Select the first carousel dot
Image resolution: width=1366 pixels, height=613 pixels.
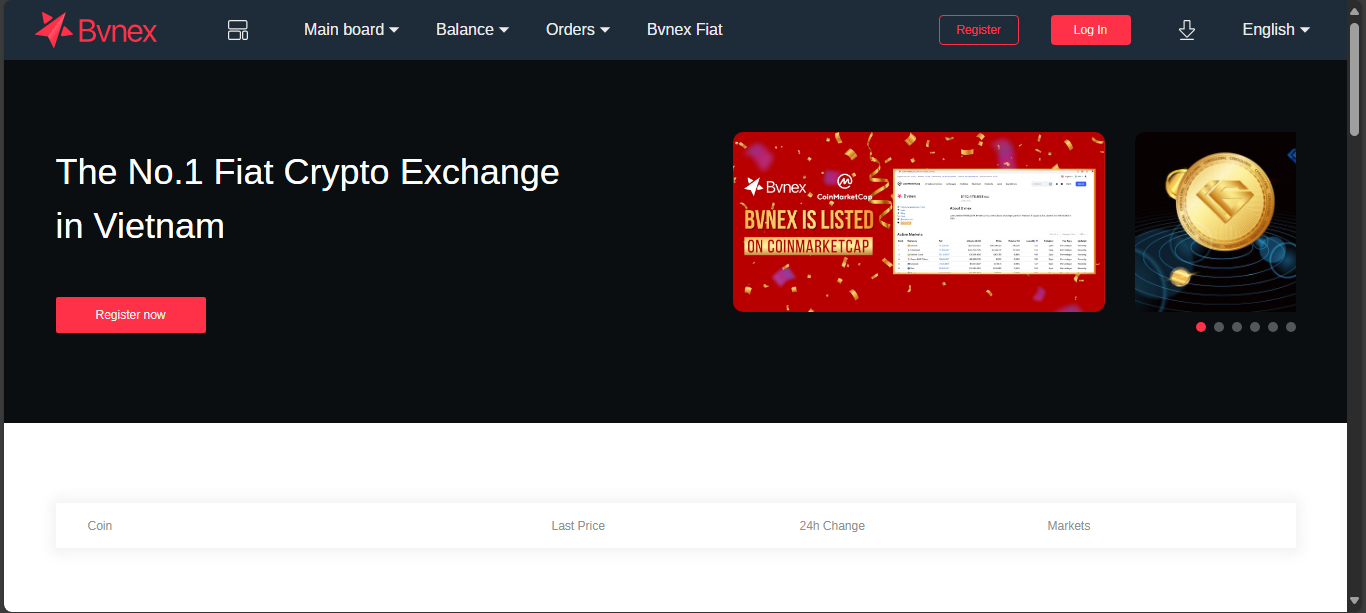click(1201, 327)
